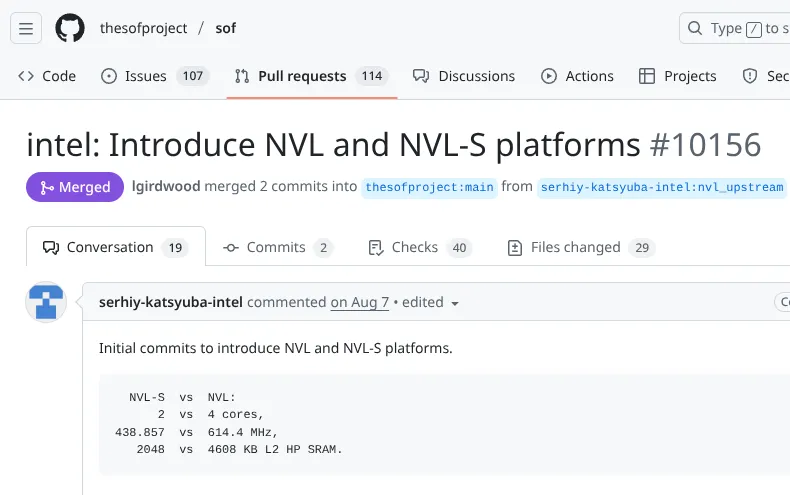
Task: Click the search magnifier icon
Action: coord(697,28)
